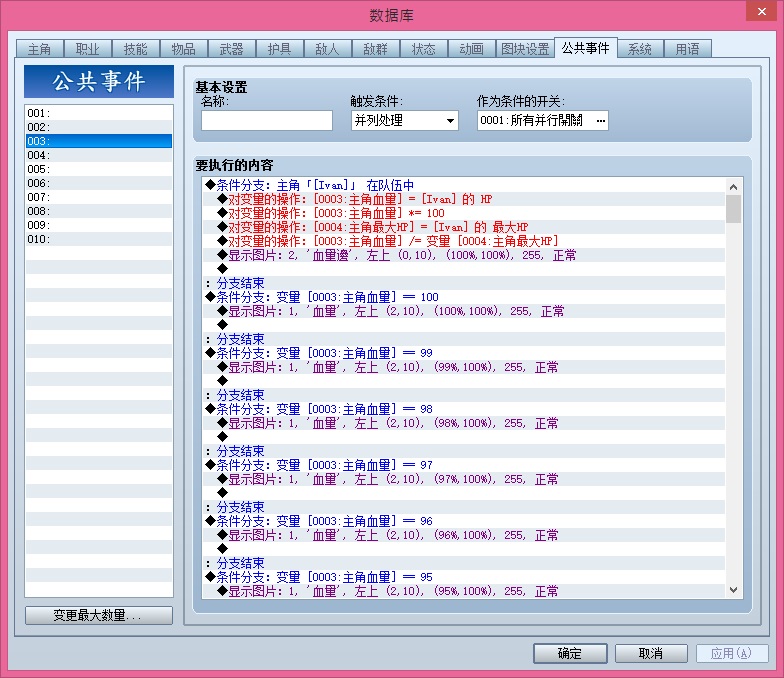Select the 显示图片 2 血量槽 line

pyautogui.click(x=464, y=255)
